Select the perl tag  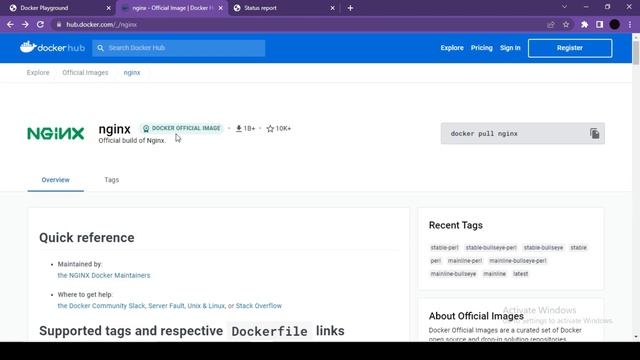[436, 261]
